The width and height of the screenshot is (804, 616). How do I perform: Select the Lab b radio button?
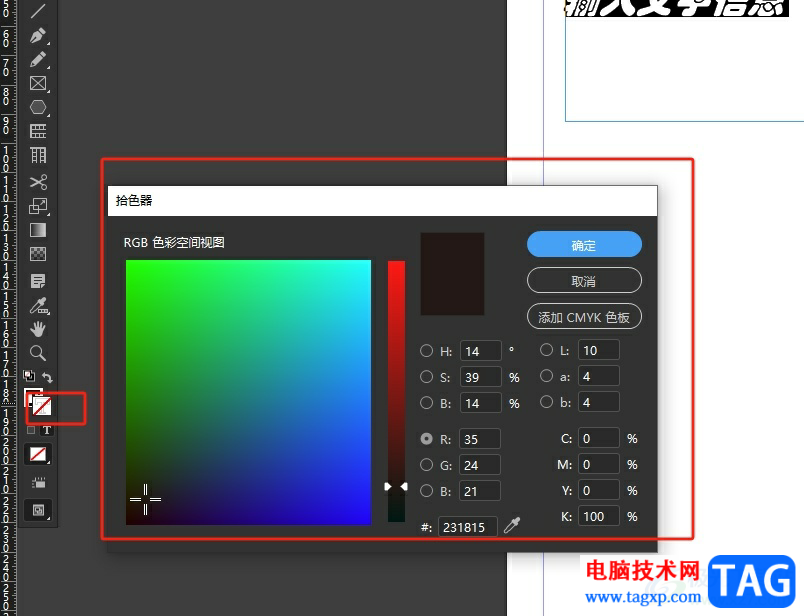pos(547,402)
